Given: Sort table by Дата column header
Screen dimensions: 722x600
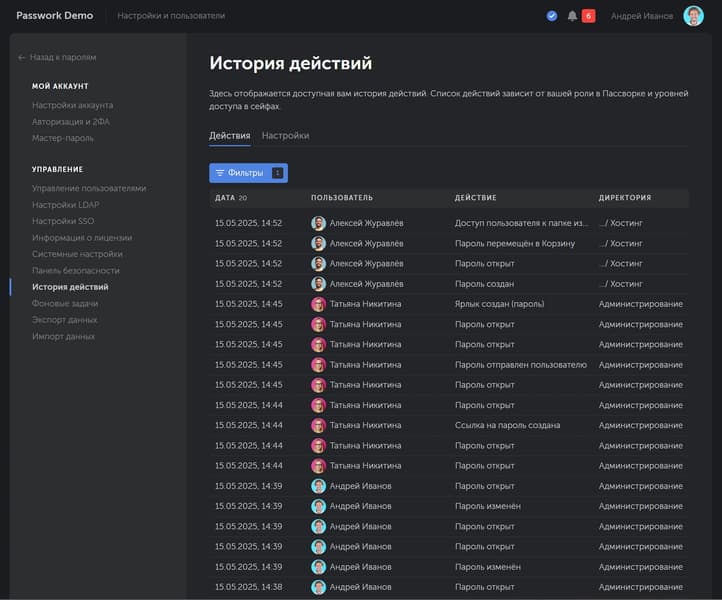Looking at the screenshot, I should click(225, 198).
